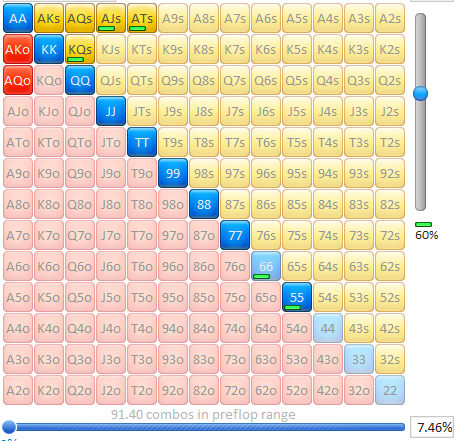Toggle the 55 pocket pair cell
Image resolution: width=457 pixels, height=441 pixels.
tap(297, 297)
